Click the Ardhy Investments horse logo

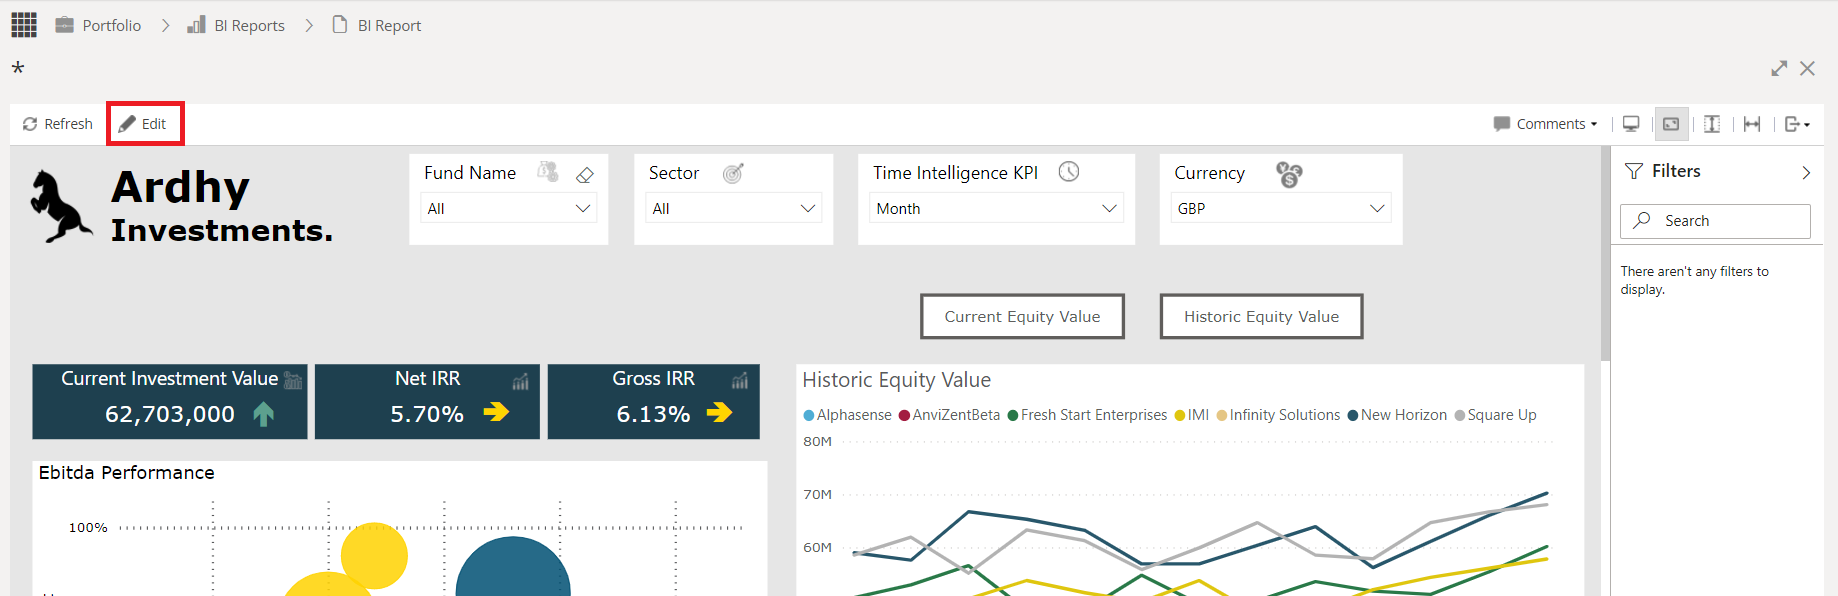tap(60, 206)
